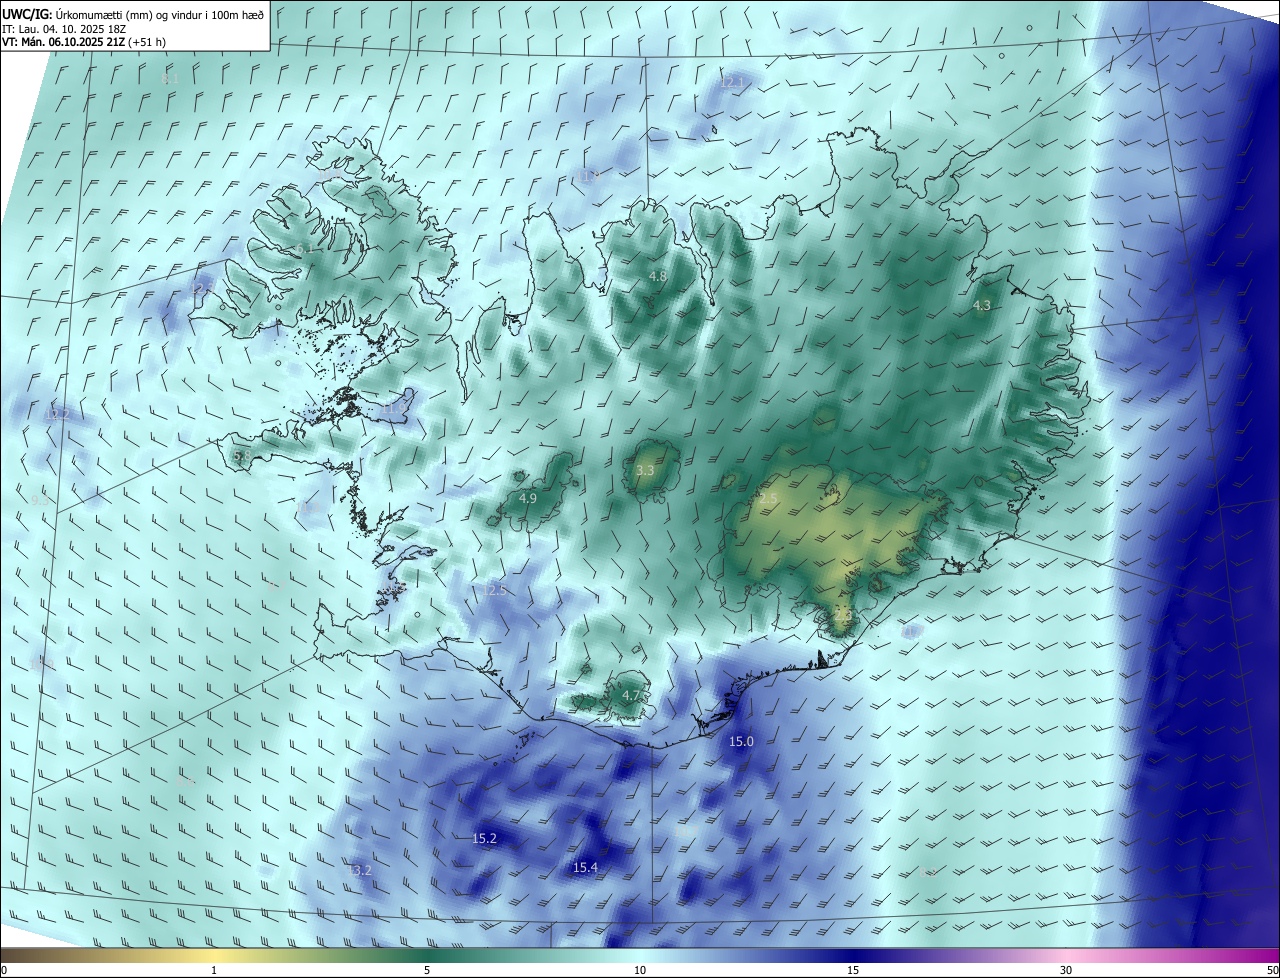Click the 15.2 value label south of Iceland
The image size is (1280, 978).
click(x=484, y=838)
